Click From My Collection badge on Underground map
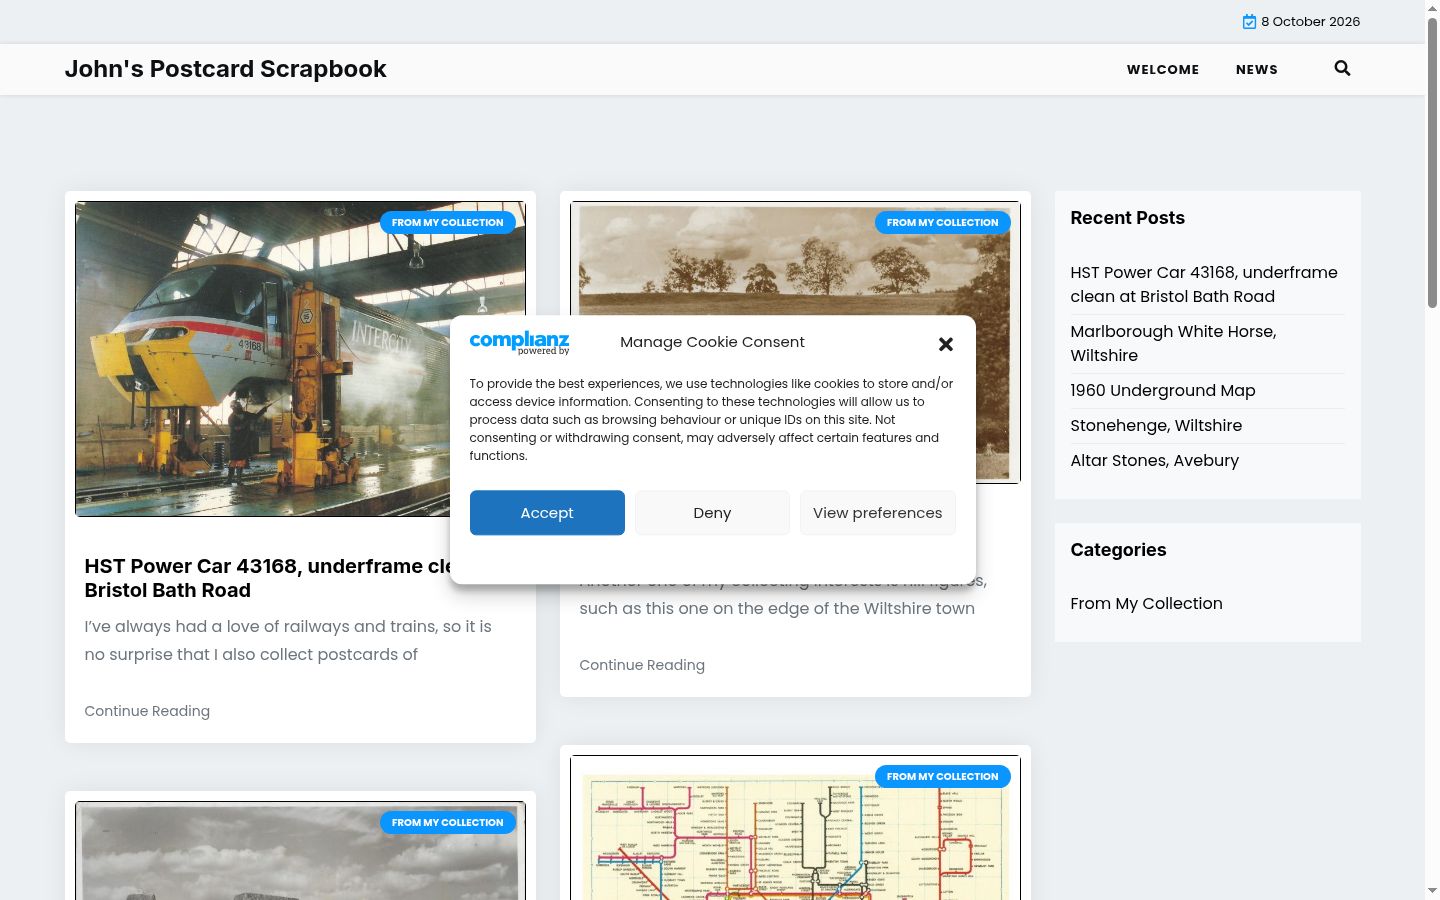Viewport: 1440px width, 900px height. [x=943, y=777]
